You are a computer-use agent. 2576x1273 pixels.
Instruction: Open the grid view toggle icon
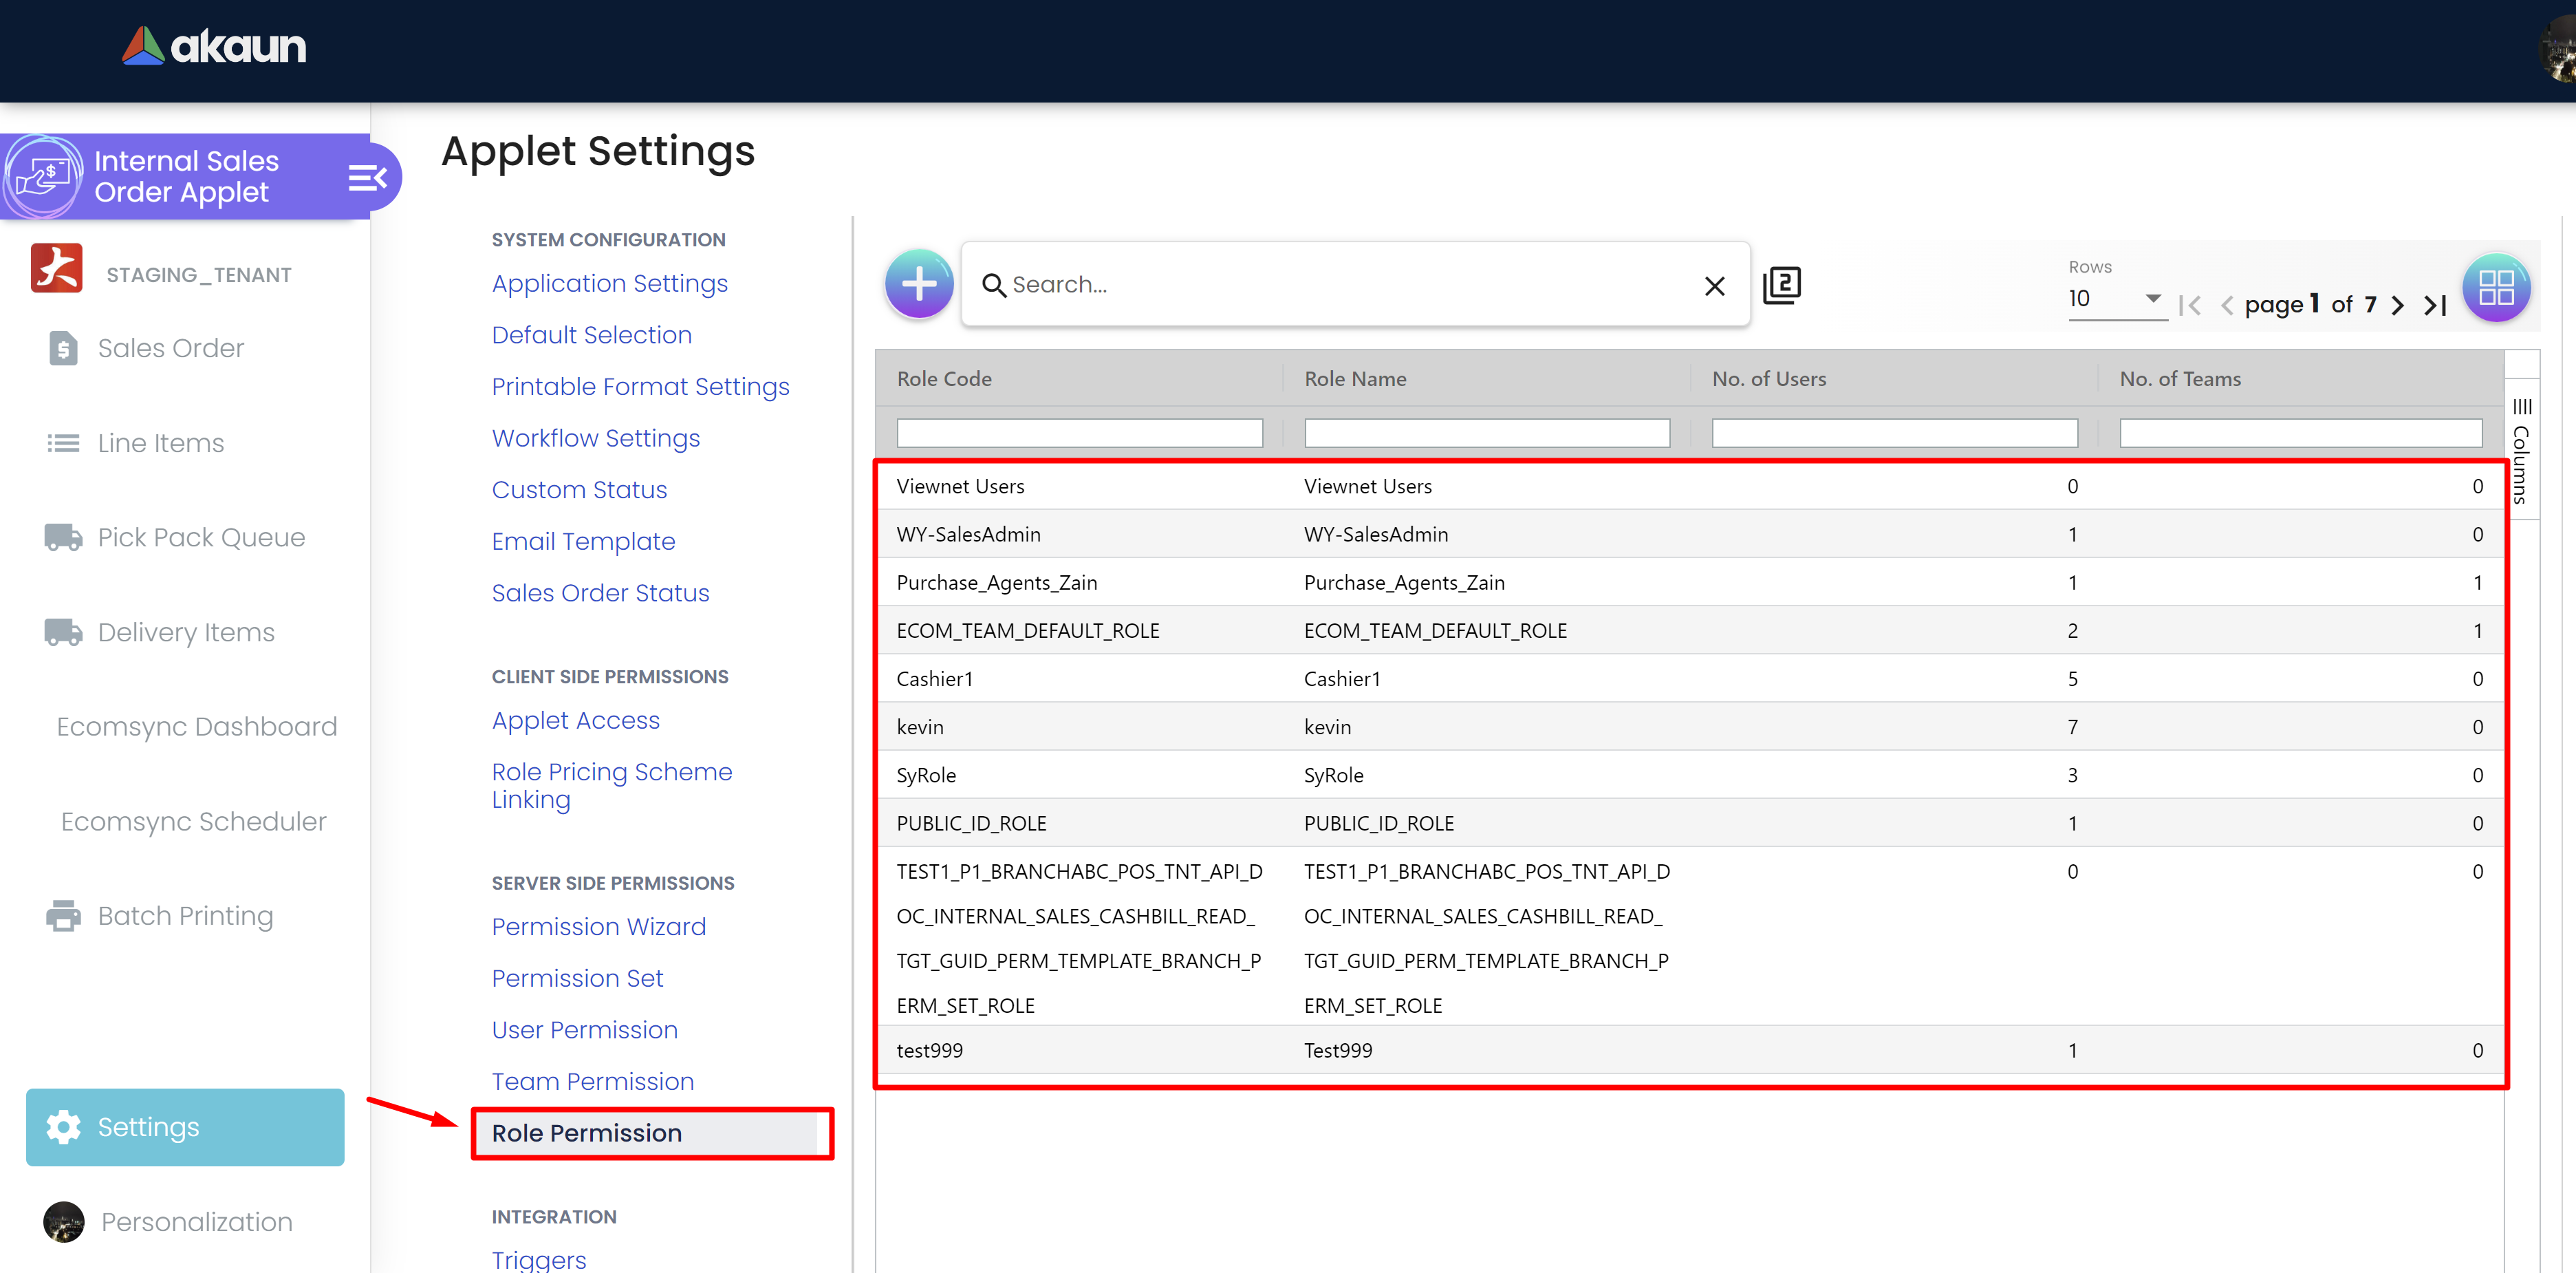(x=2495, y=288)
